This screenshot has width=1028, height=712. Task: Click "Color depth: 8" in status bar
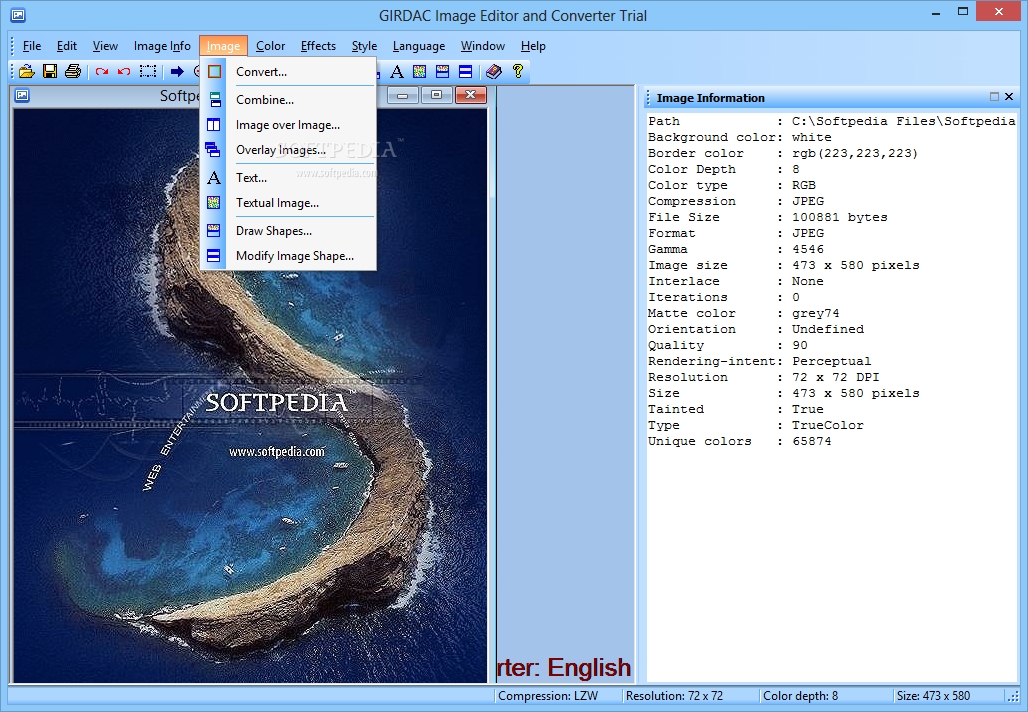[801, 696]
